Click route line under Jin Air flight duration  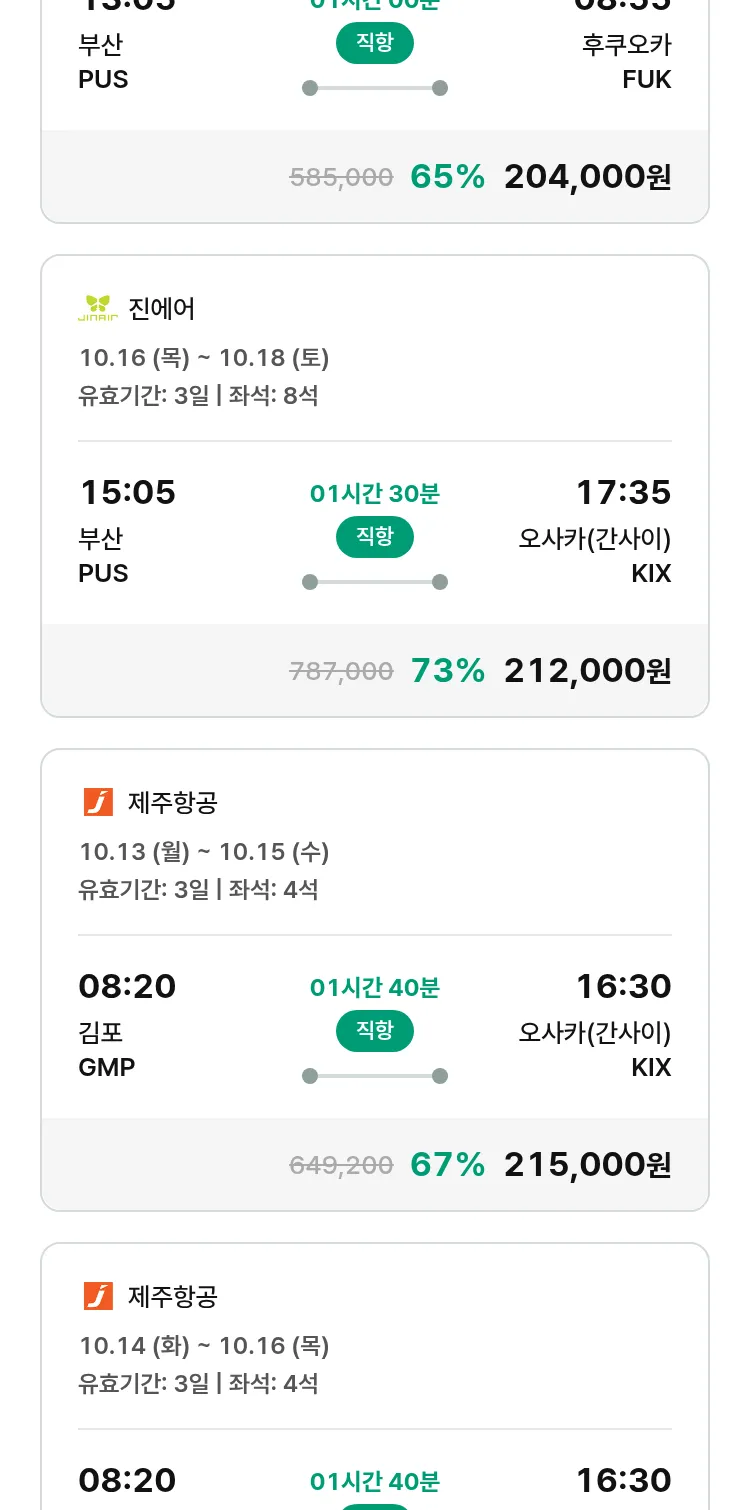375,582
